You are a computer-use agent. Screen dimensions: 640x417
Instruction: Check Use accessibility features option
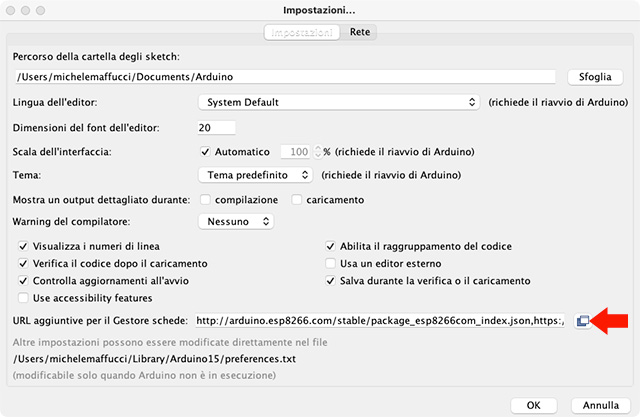point(24,298)
